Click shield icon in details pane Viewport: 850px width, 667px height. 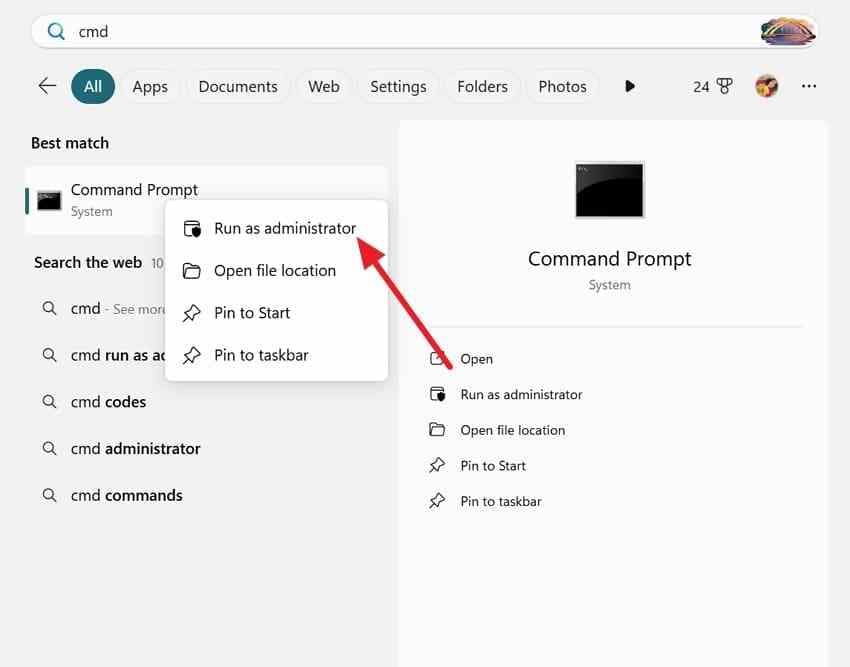click(437, 394)
